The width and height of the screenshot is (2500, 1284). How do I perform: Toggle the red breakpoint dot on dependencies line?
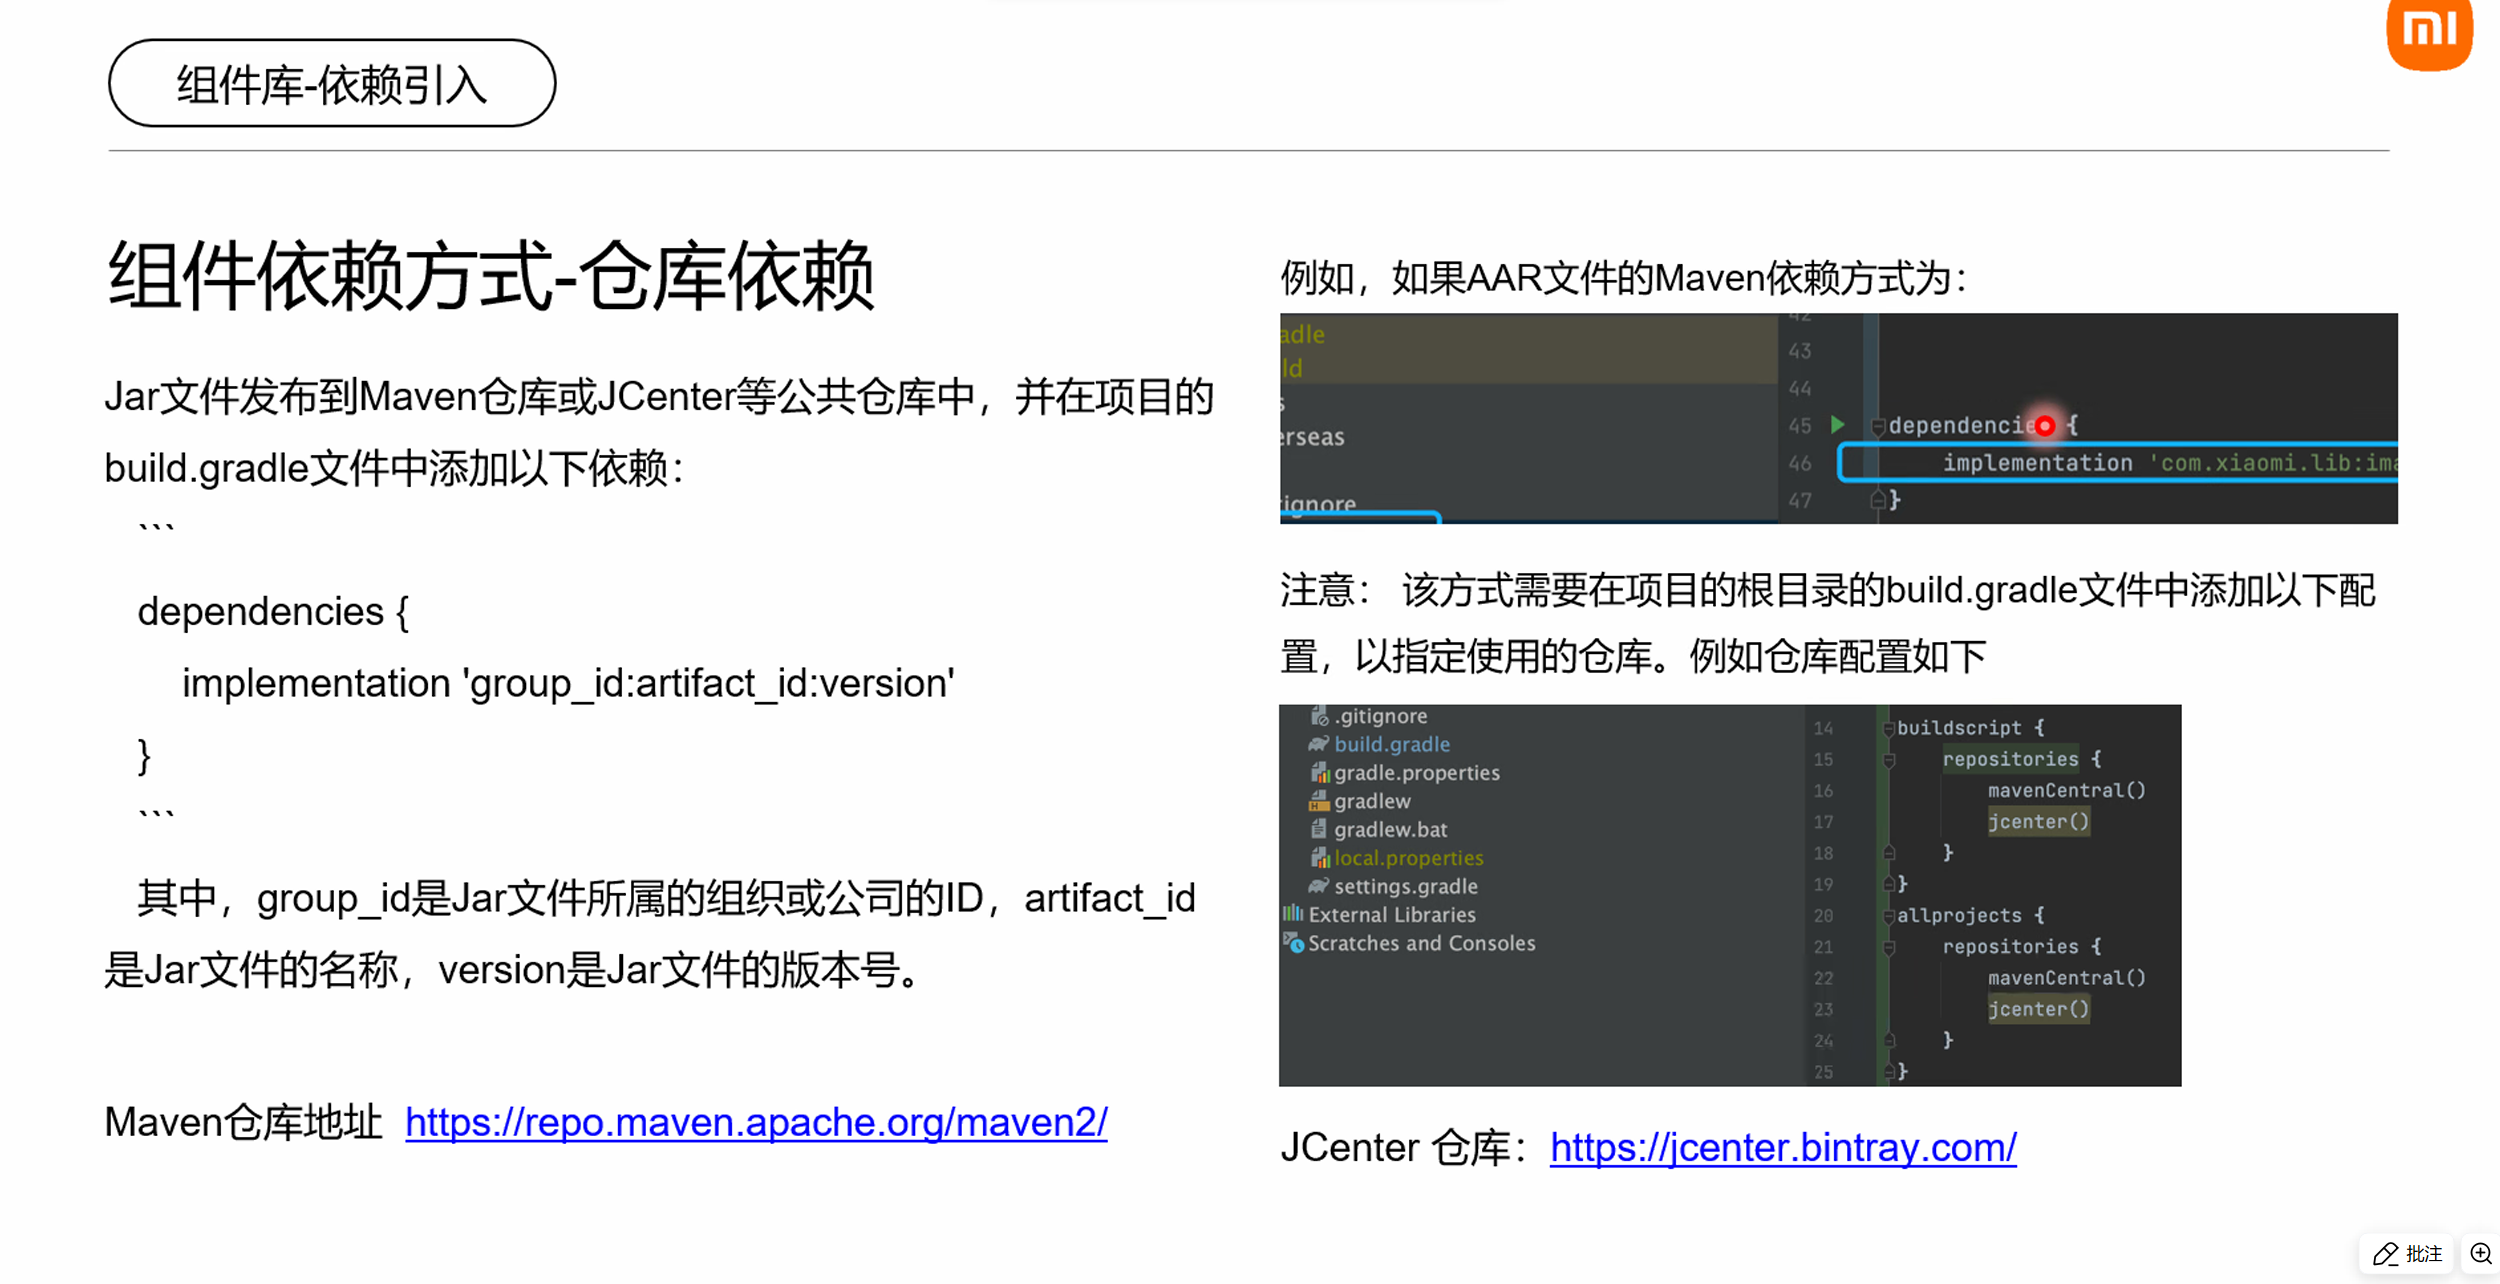point(2044,426)
